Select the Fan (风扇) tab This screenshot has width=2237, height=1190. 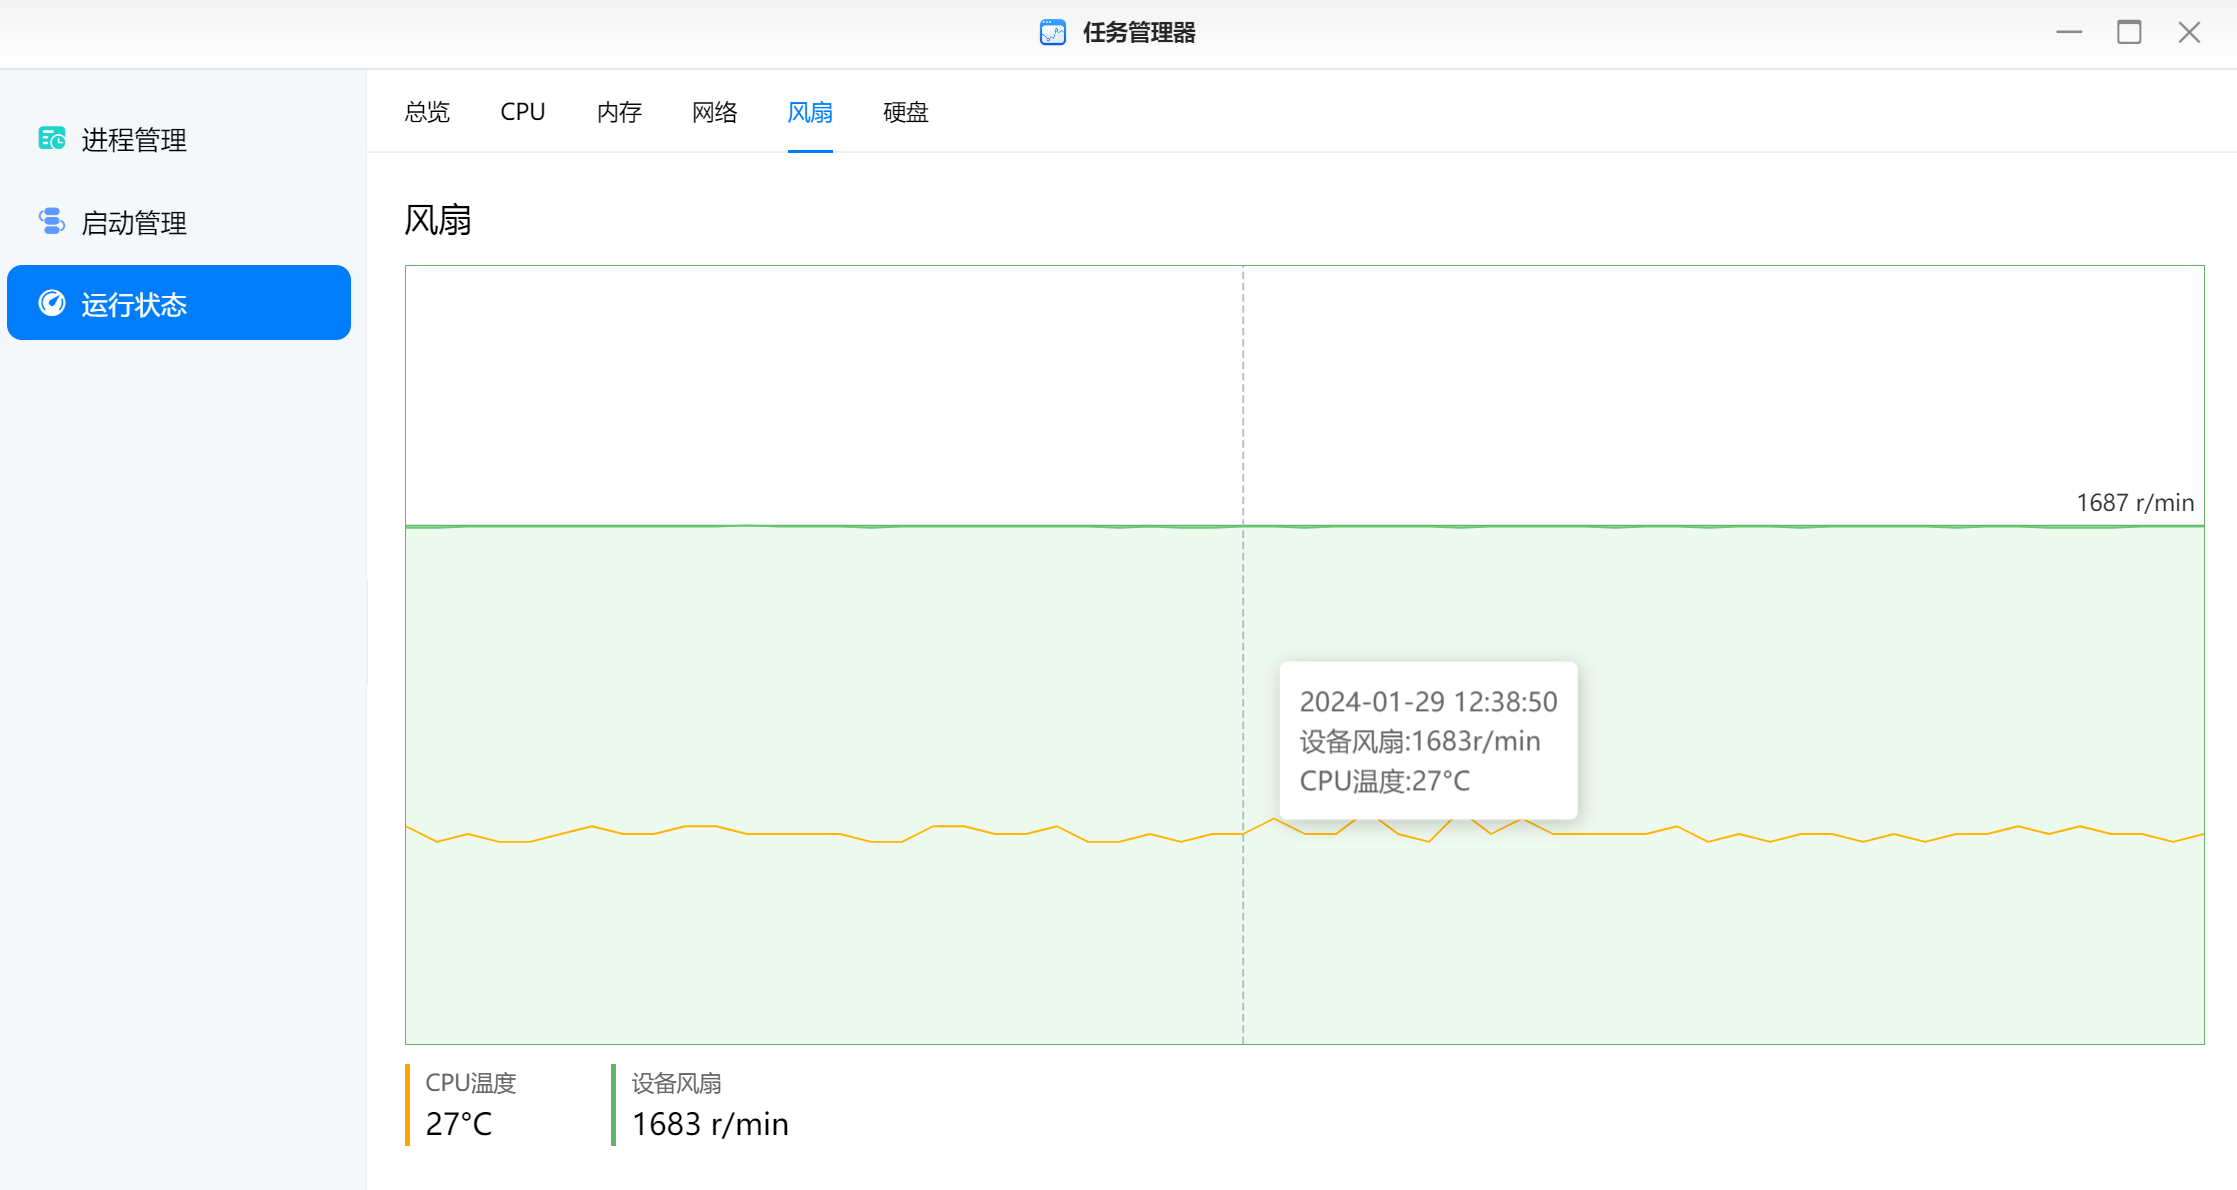click(810, 112)
